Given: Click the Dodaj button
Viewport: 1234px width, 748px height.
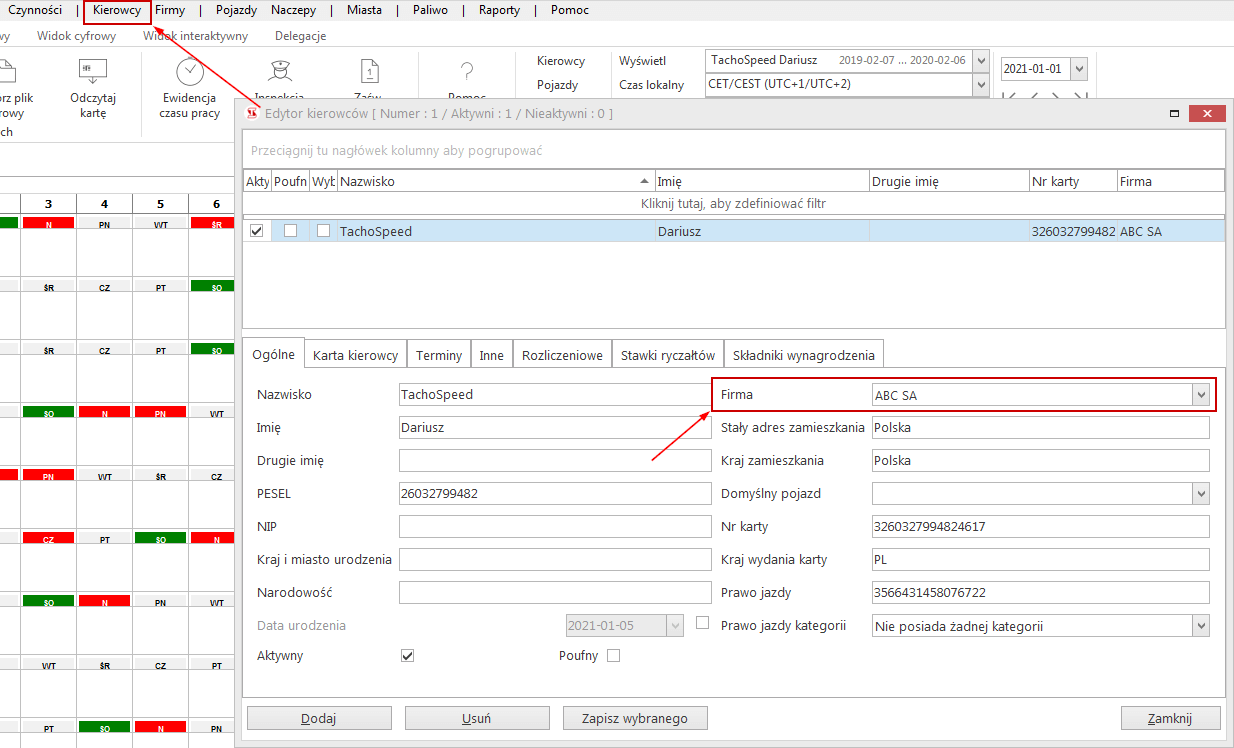Looking at the screenshot, I should pyautogui.click(x=318, y=719).
